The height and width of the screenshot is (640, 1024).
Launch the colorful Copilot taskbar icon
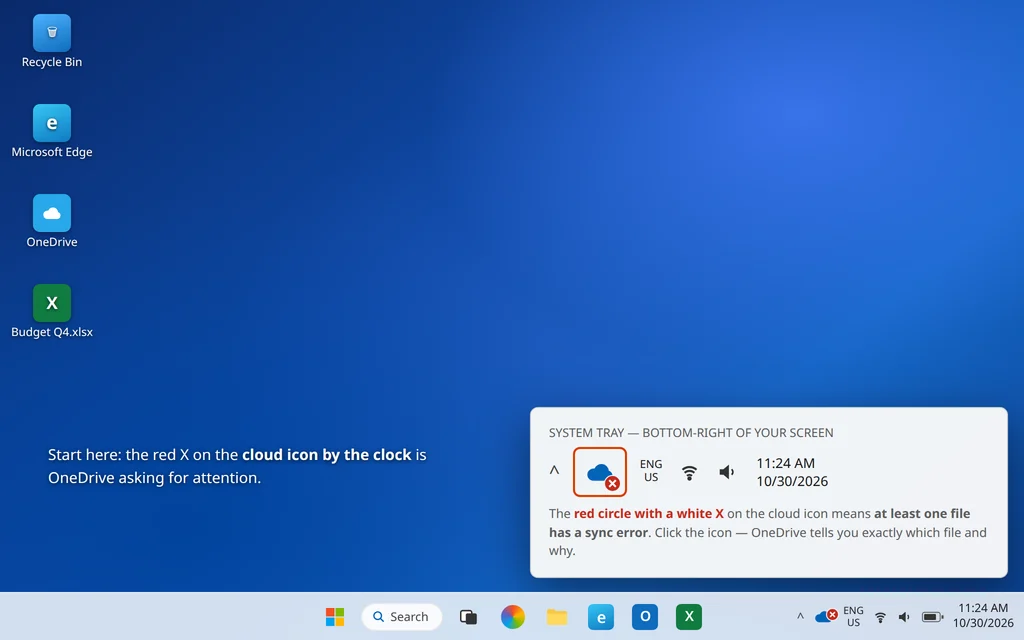click(x=513, y=616)
